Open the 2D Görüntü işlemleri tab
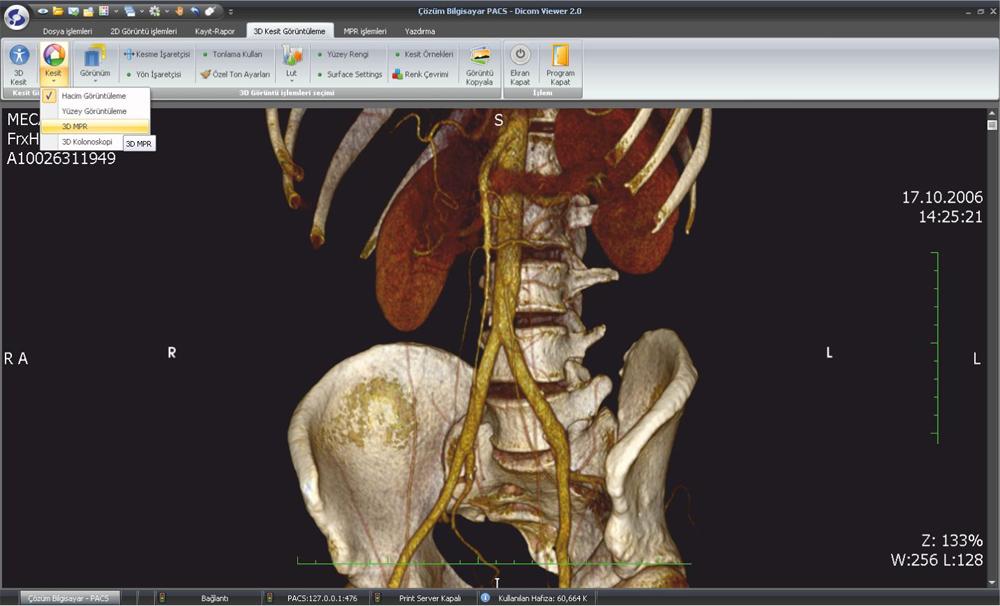 tap(143, 31)
